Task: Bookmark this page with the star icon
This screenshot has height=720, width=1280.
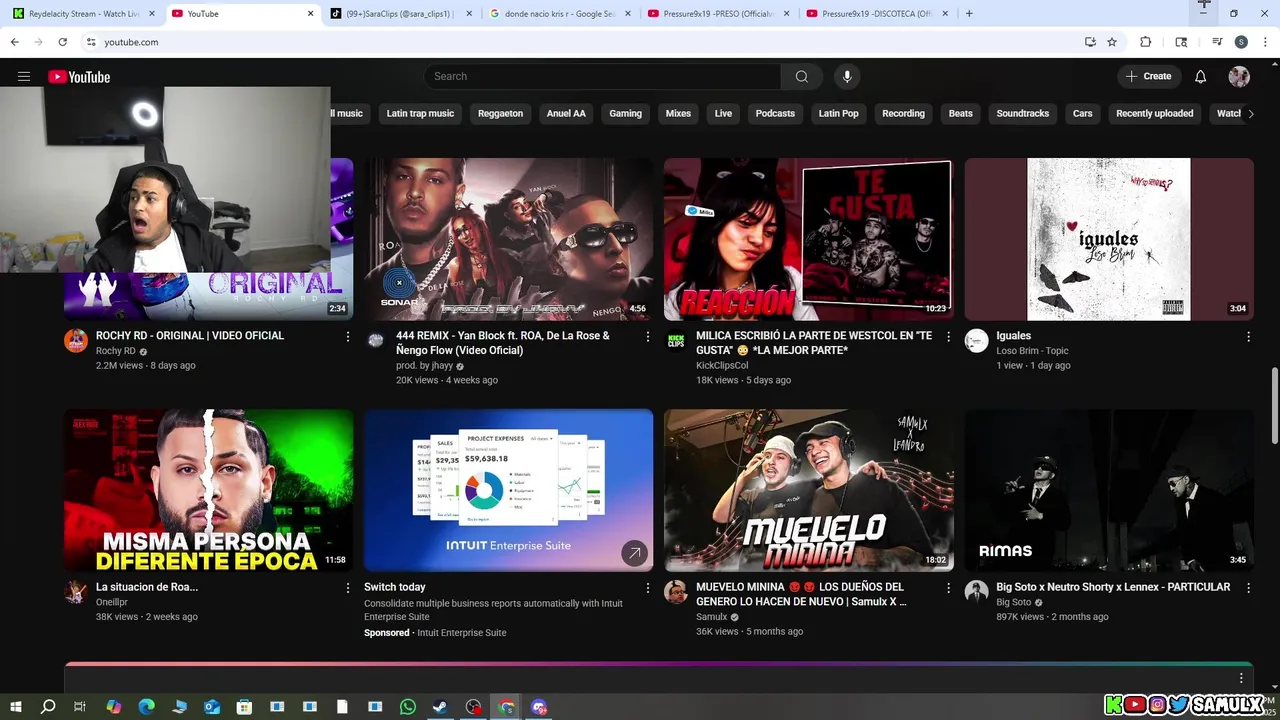Action: coord(1112,42)
